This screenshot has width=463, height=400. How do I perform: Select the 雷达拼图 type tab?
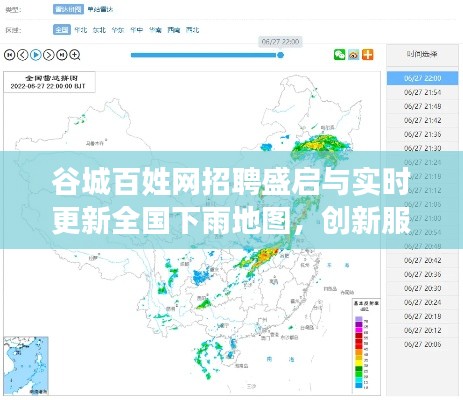pyautogui.click(x=68, y=9)
